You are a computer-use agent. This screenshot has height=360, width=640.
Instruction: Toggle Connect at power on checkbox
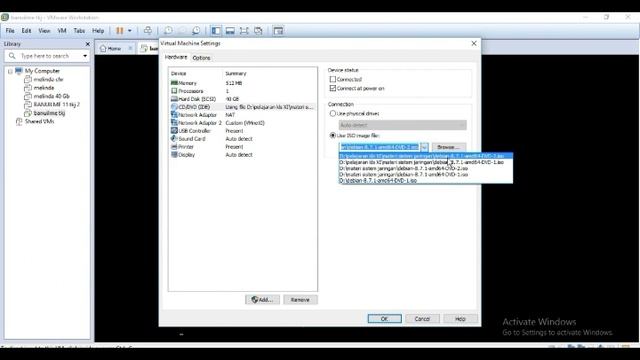[x=333, y=88]
